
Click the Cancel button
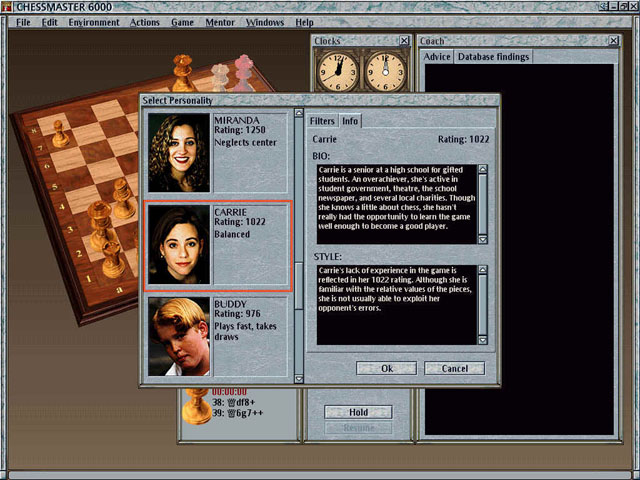click(x=455, y=368)
